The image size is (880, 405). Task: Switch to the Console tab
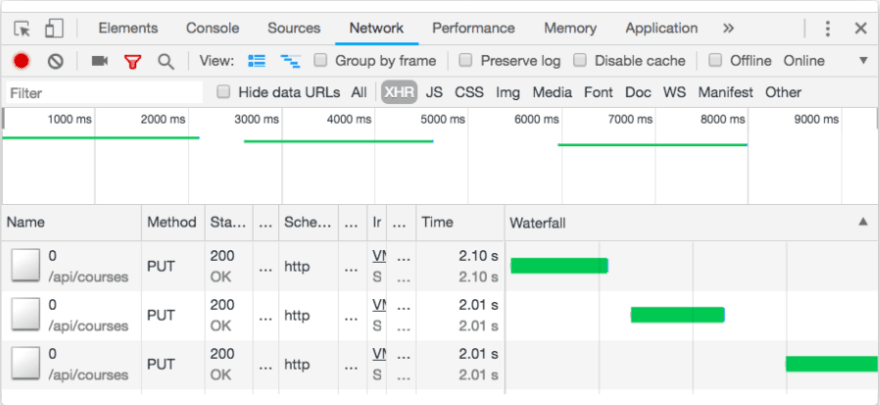click(213, 28)
